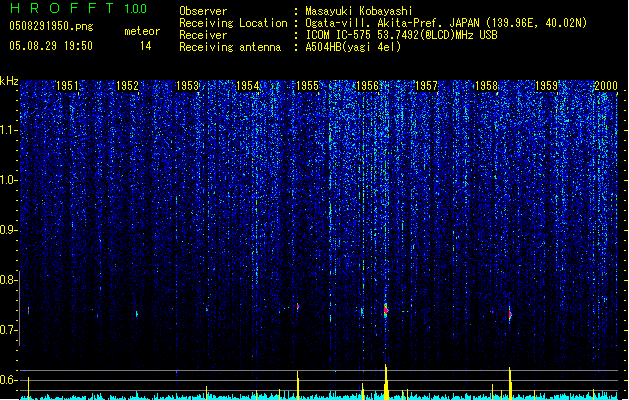The width and height of the screenshot is (629, 400).
Task: Click the meteor echo near 1955 marker
Action: 298,307
